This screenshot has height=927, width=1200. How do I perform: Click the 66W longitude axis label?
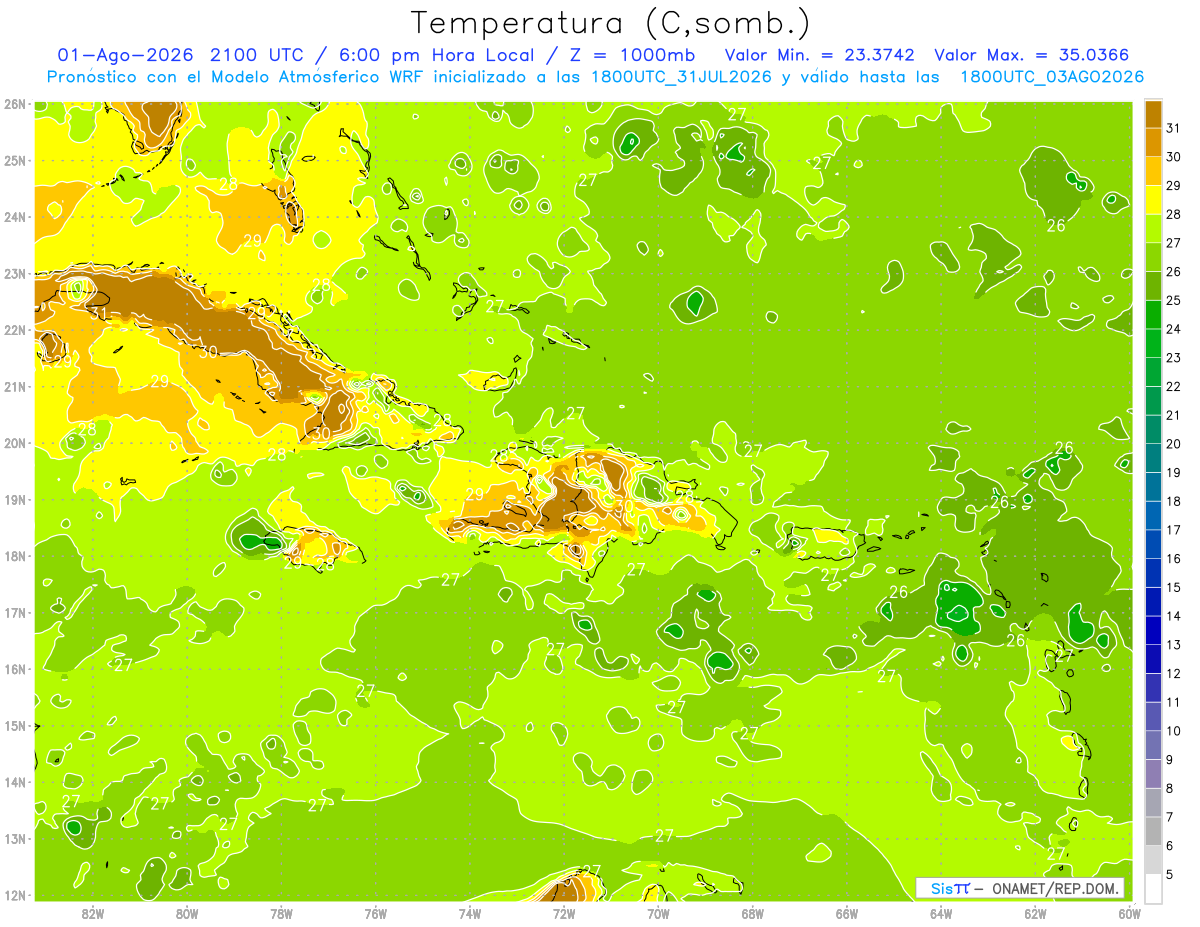(x=847, y=913)
